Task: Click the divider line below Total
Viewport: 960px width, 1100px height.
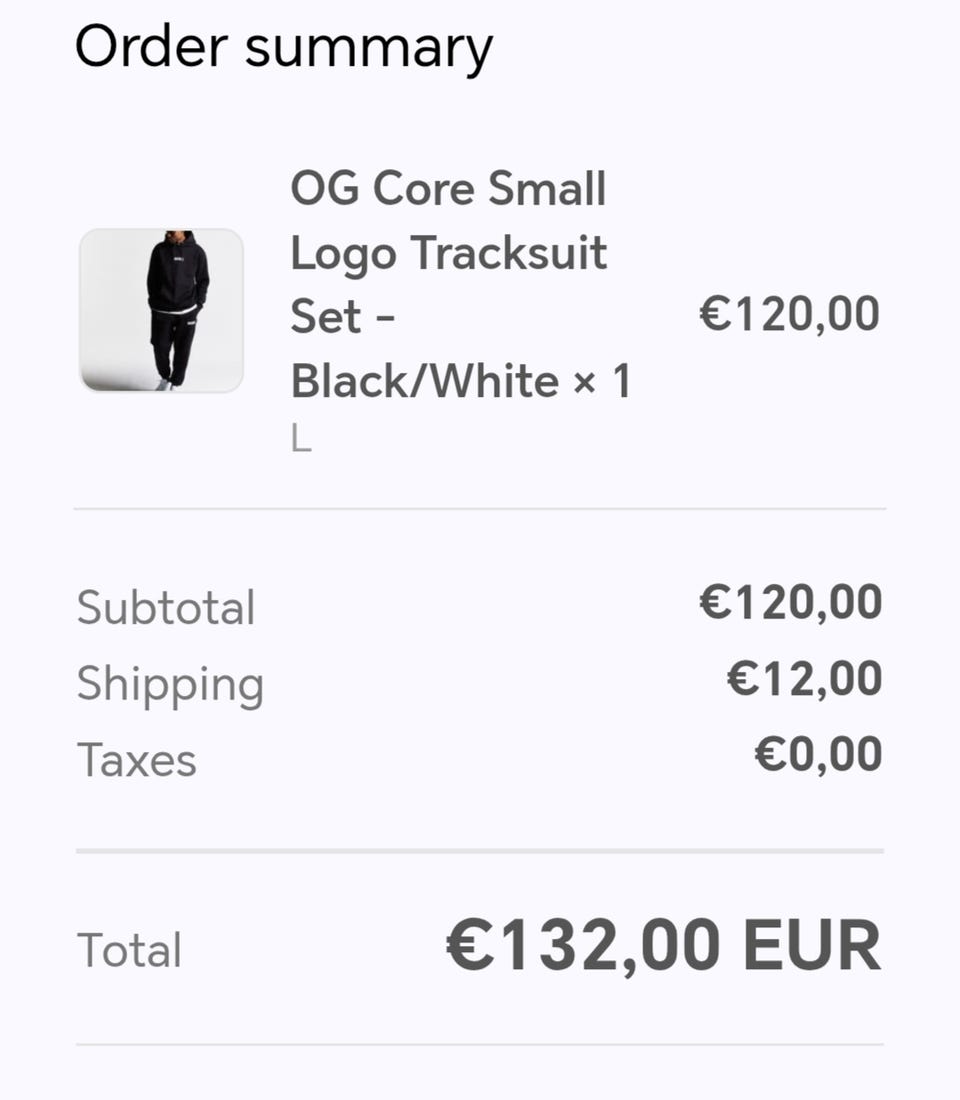Action: click(480, 1045)
